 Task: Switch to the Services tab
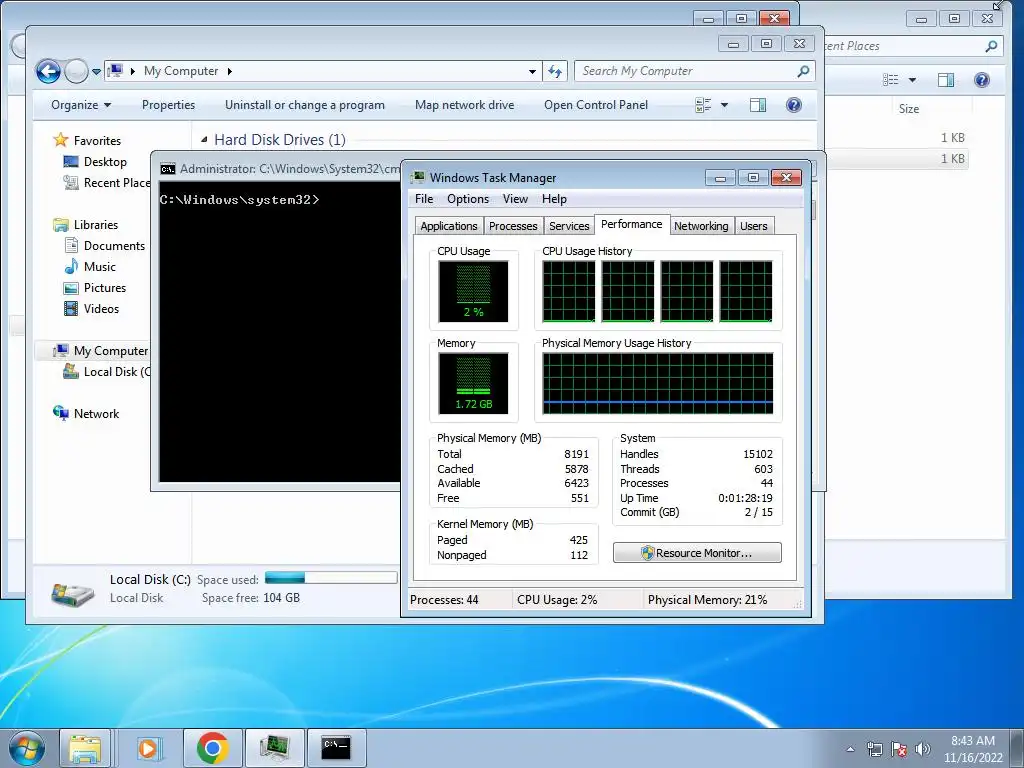(569, 226)
